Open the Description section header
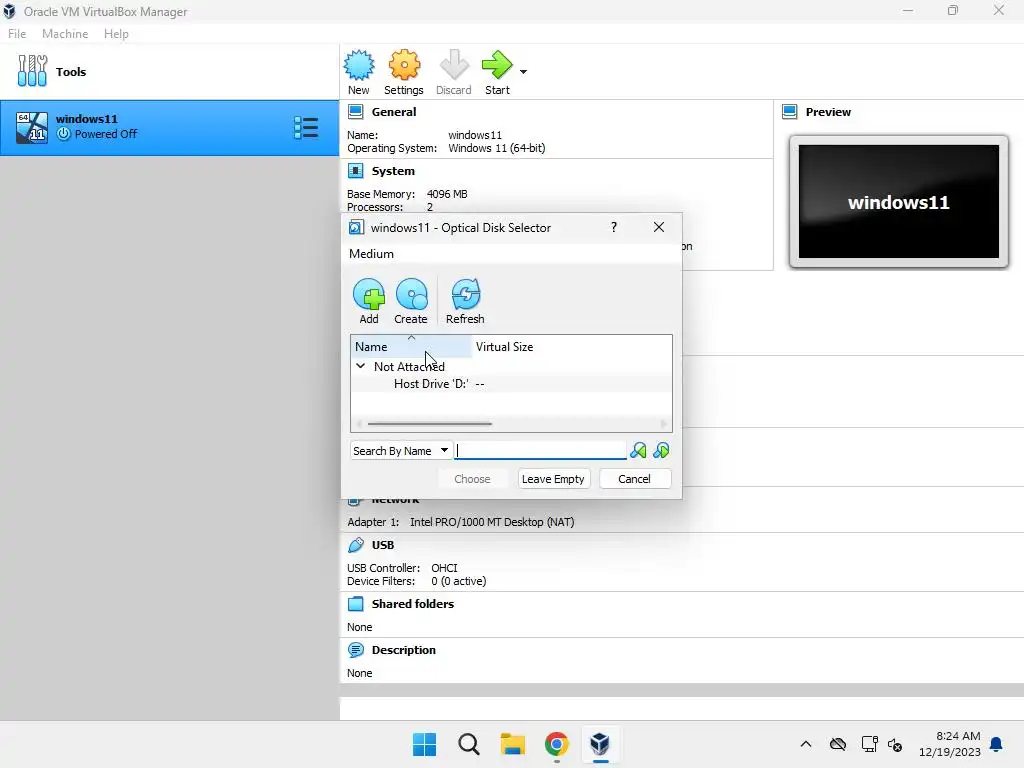The width and height of the screenshot is (1024, 768). tap(404, 650)
